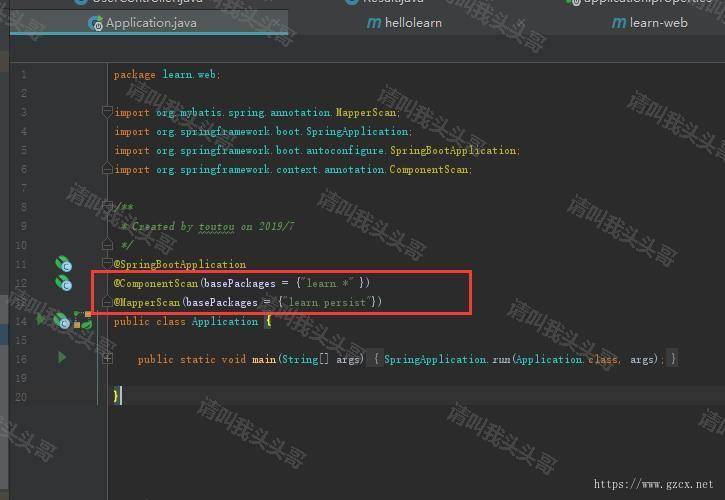Image resolution: width=725 pixels, height=500 pixels.
Task: Click line number 20 in the gutter
Action: click(x=21, y=396)
